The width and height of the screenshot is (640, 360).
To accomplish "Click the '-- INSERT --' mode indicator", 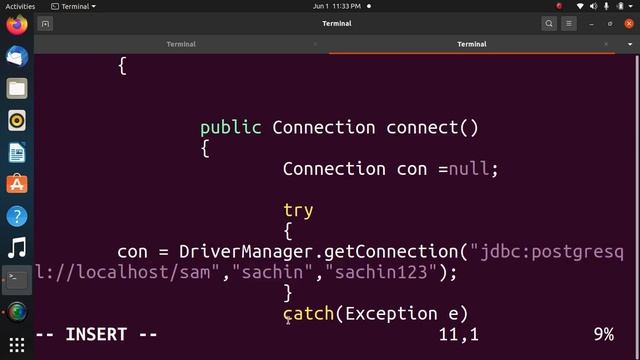I will coord(97,334).
